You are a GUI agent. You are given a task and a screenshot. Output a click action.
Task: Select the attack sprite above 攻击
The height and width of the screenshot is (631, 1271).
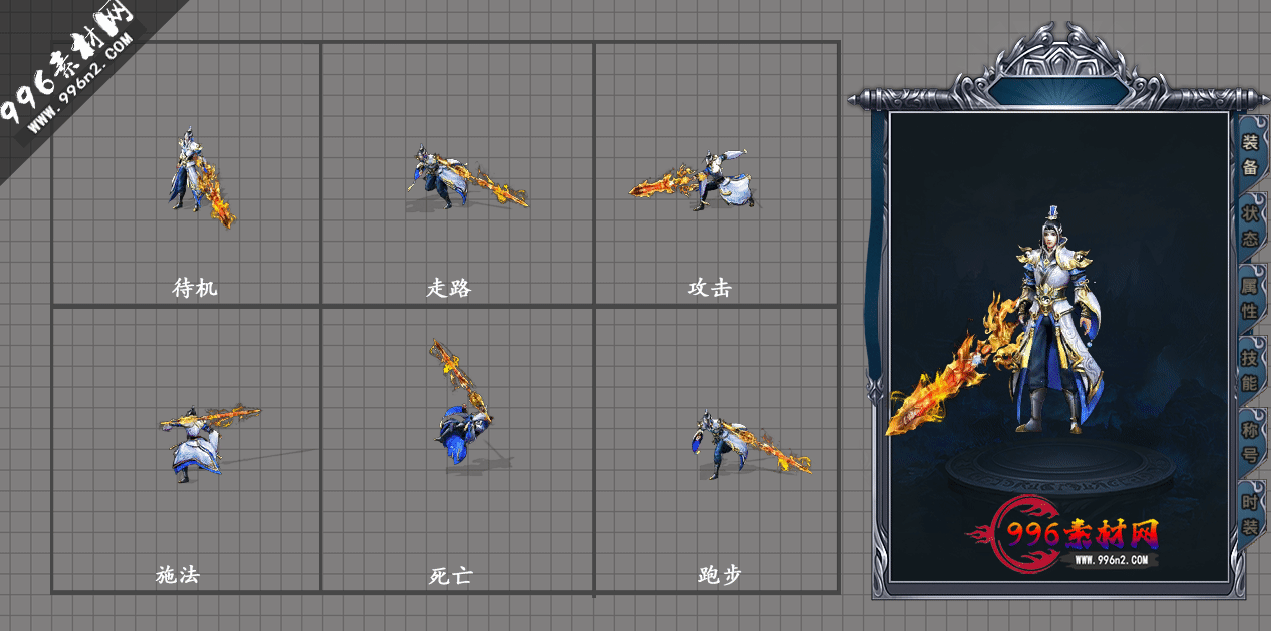click(x=693, y=180)
